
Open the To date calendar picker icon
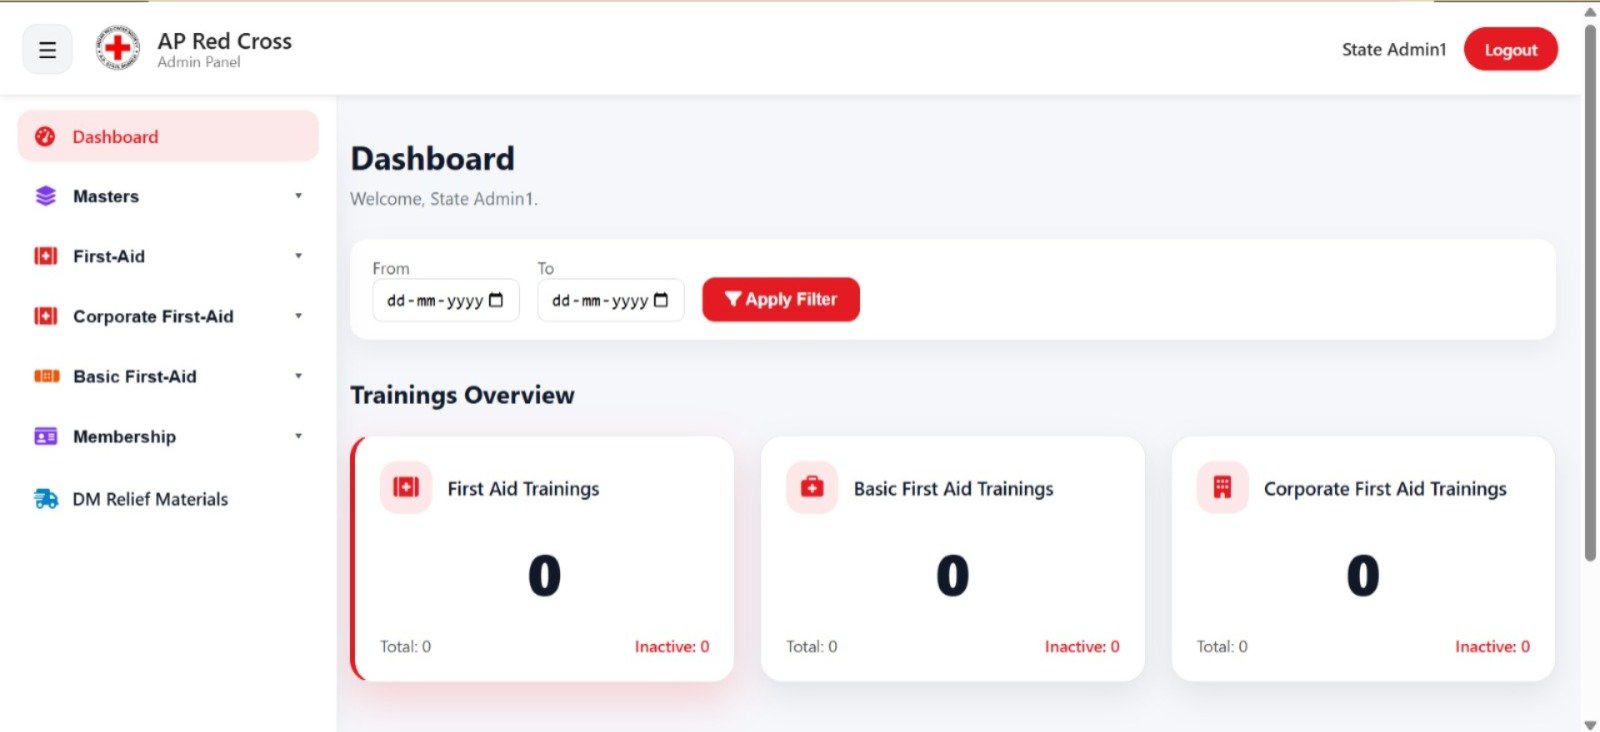661,300
